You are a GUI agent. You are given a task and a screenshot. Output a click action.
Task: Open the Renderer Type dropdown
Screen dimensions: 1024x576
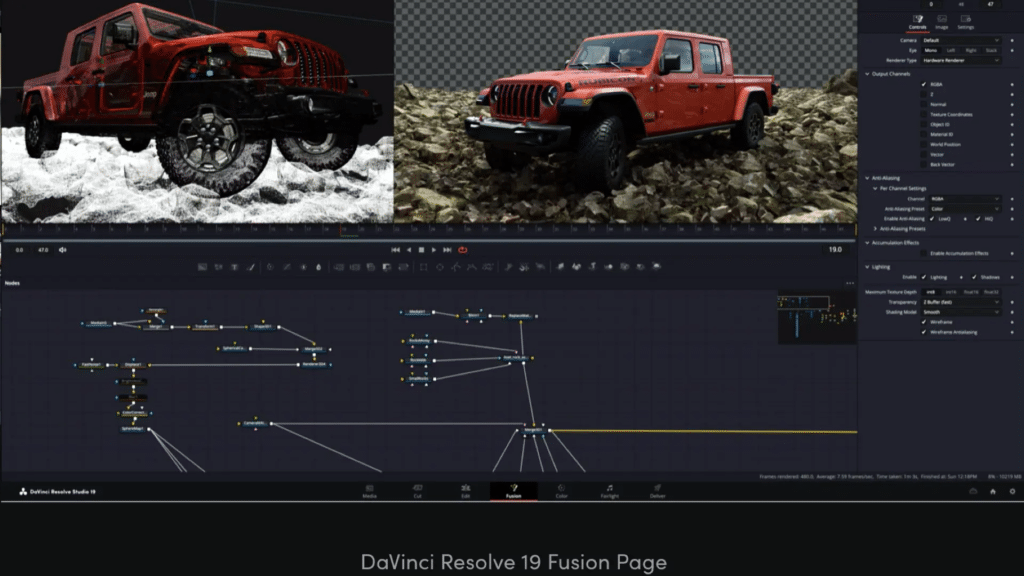(960, 60)
